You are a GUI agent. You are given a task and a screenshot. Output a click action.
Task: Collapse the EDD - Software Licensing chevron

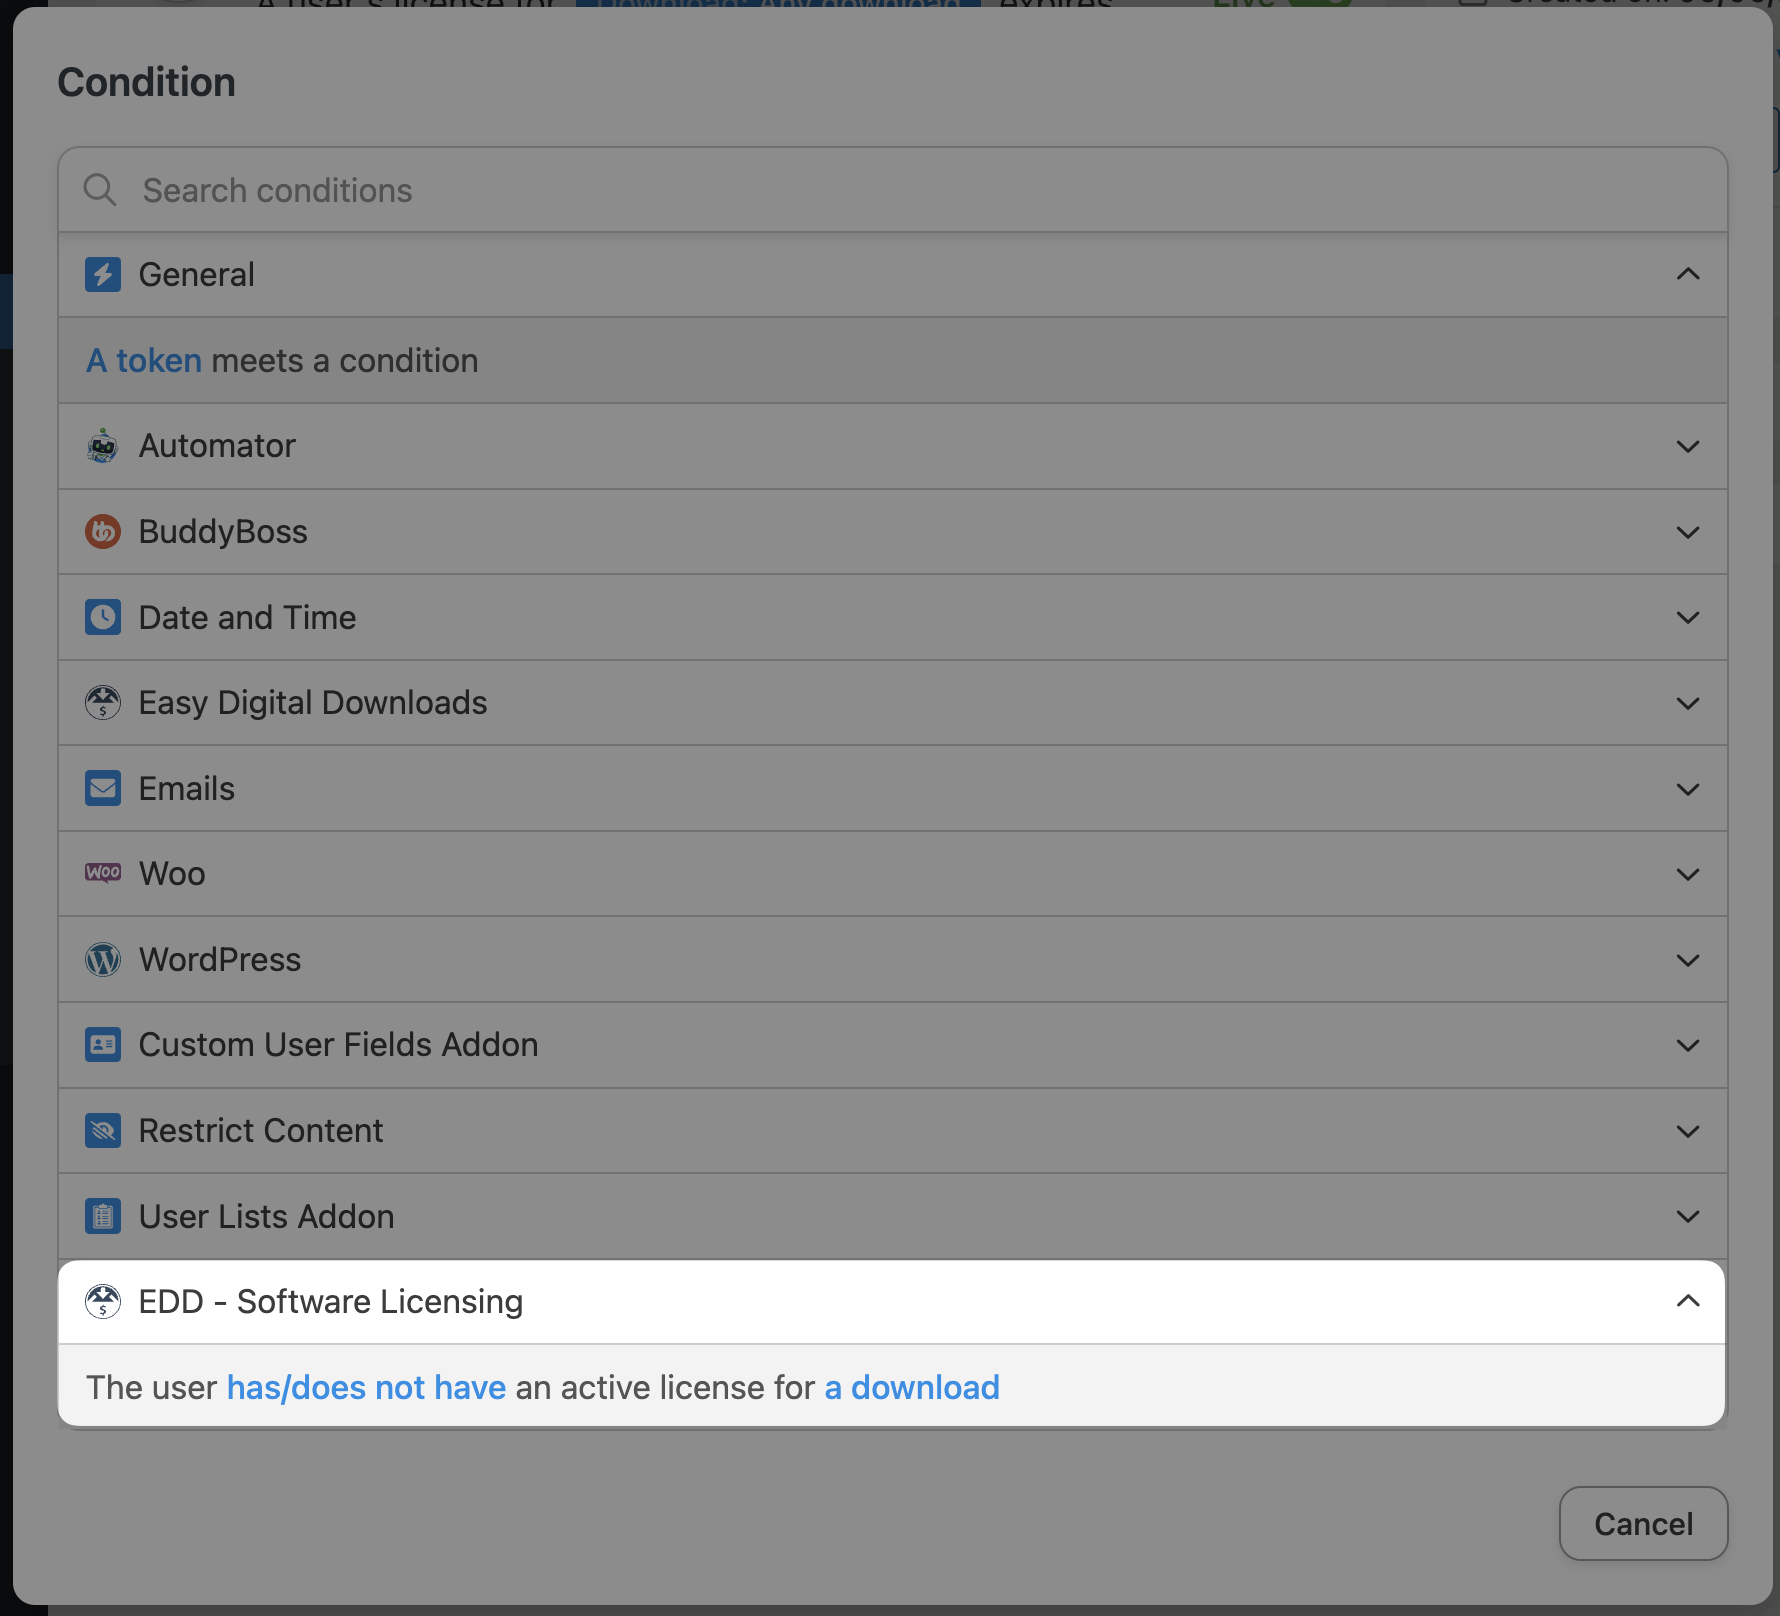tap(1688, 1301)
